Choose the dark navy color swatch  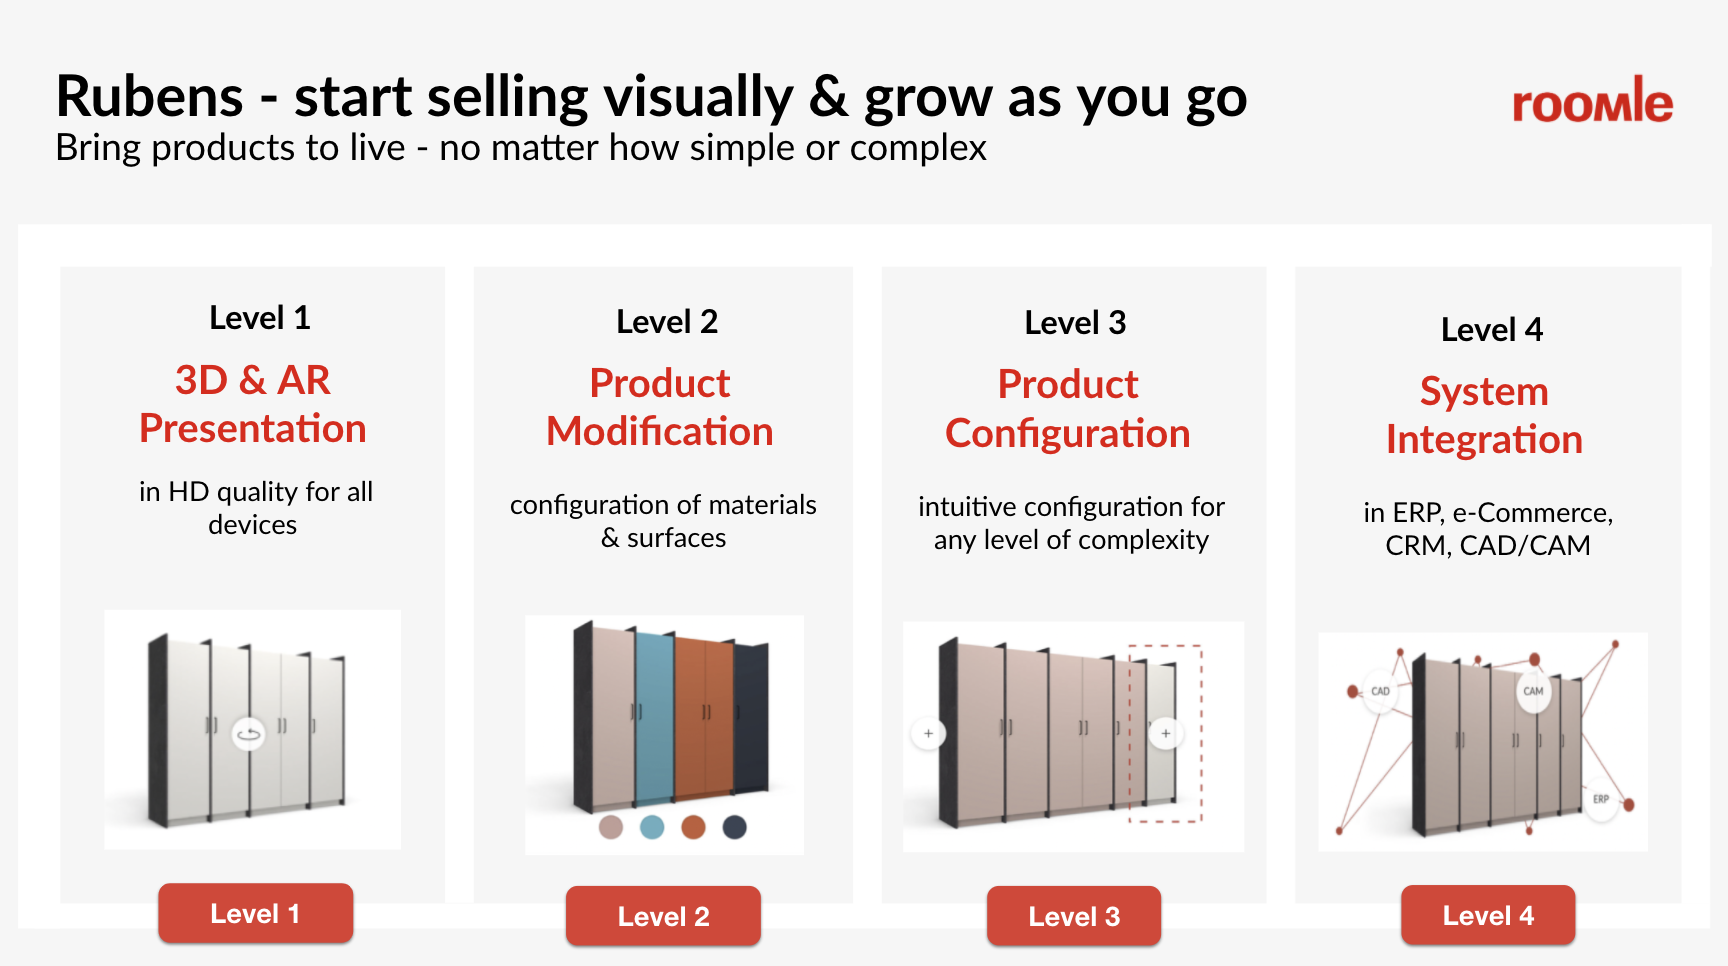pos(735,827)
